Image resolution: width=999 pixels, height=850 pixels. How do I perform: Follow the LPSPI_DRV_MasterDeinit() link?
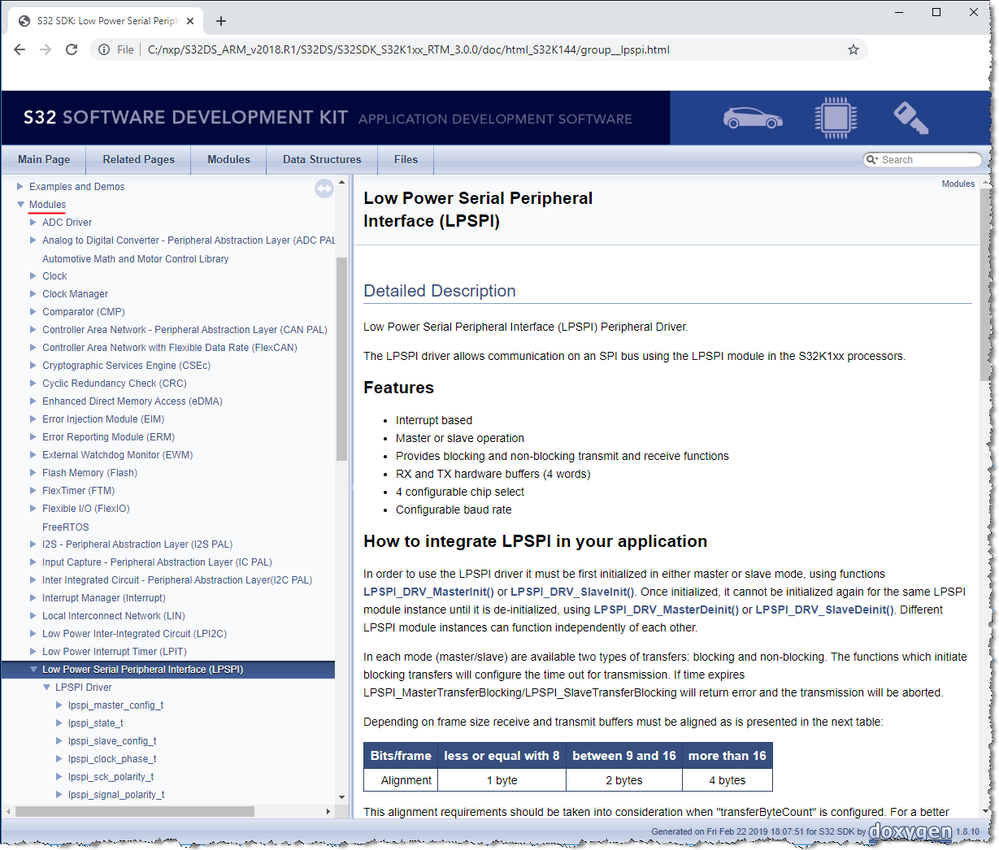click(x=666, y=610)
